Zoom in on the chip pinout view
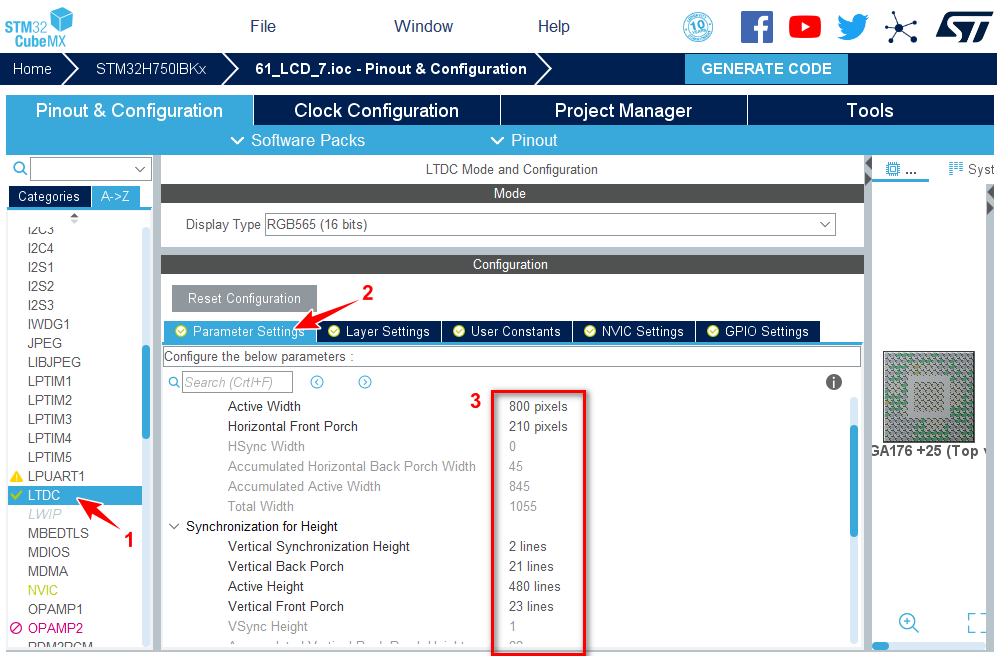The image size is (997, 656). 908,623
